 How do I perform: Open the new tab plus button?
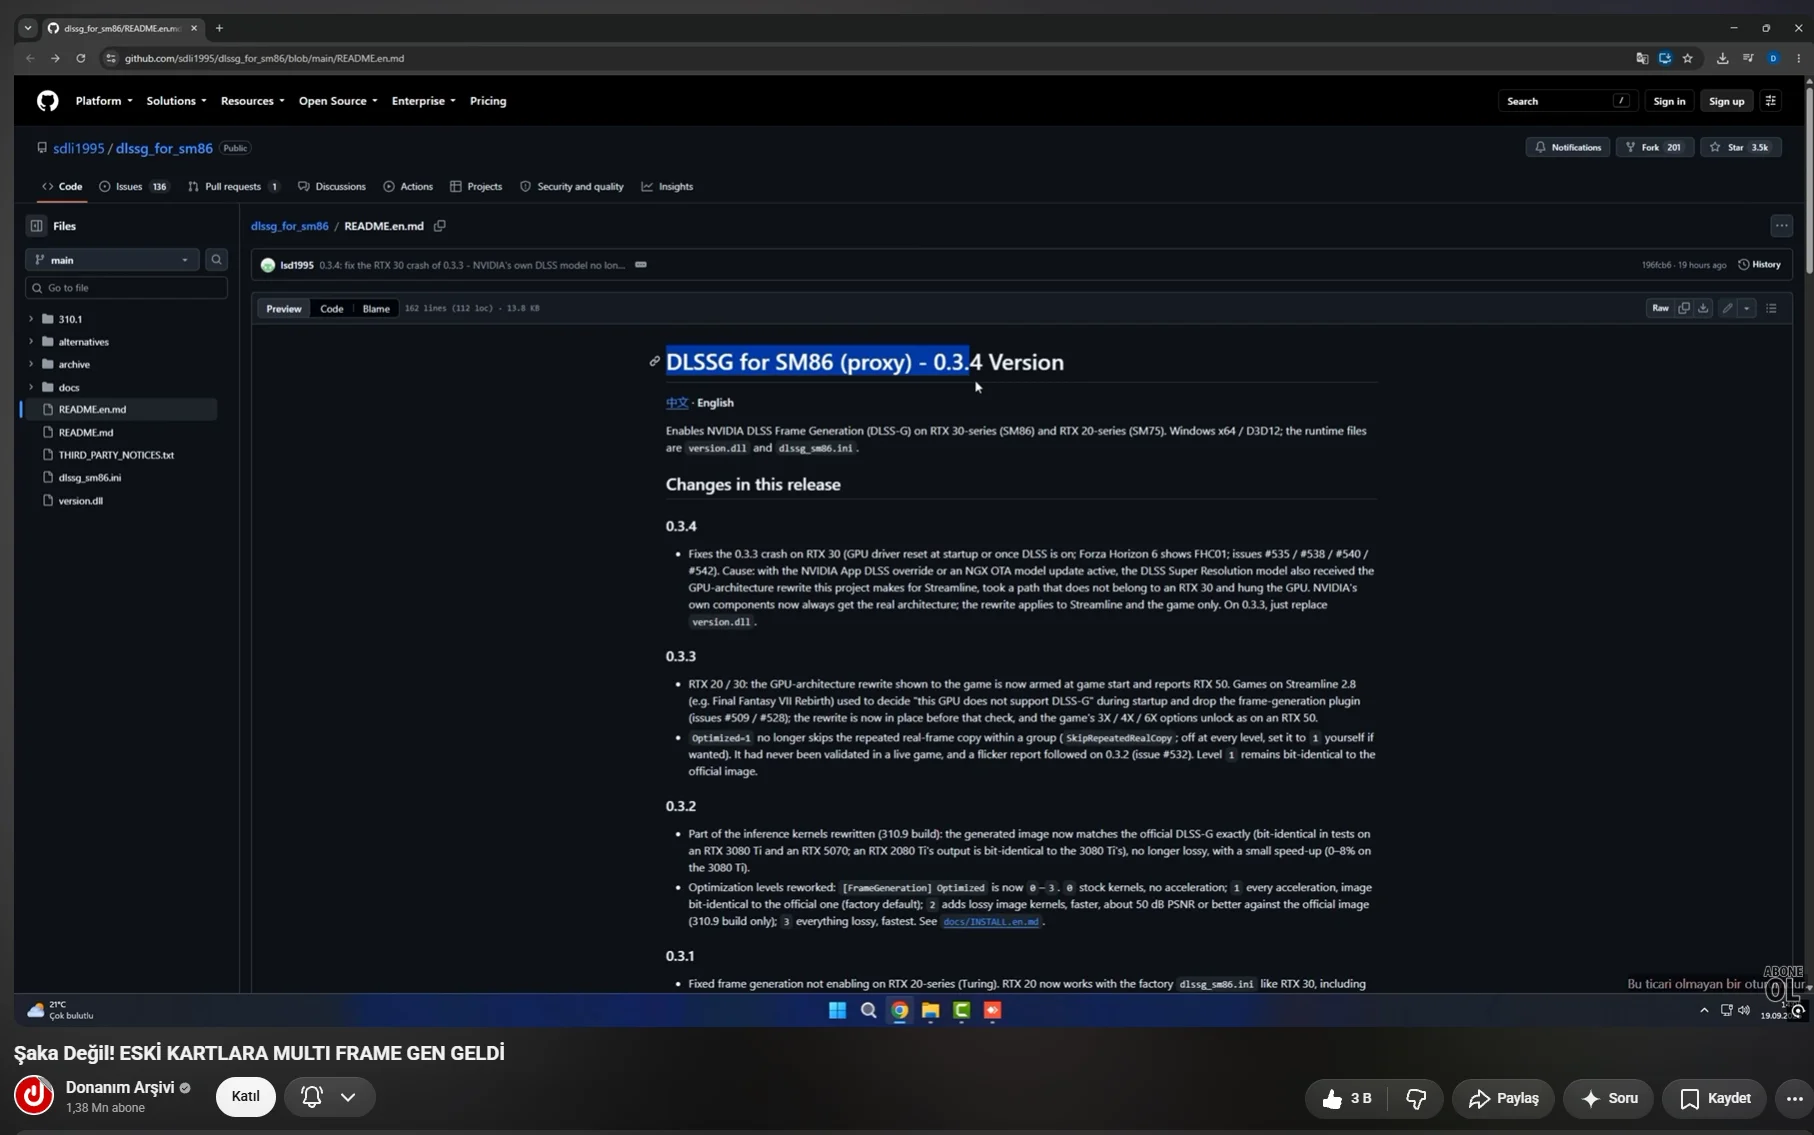click(220, 28)
